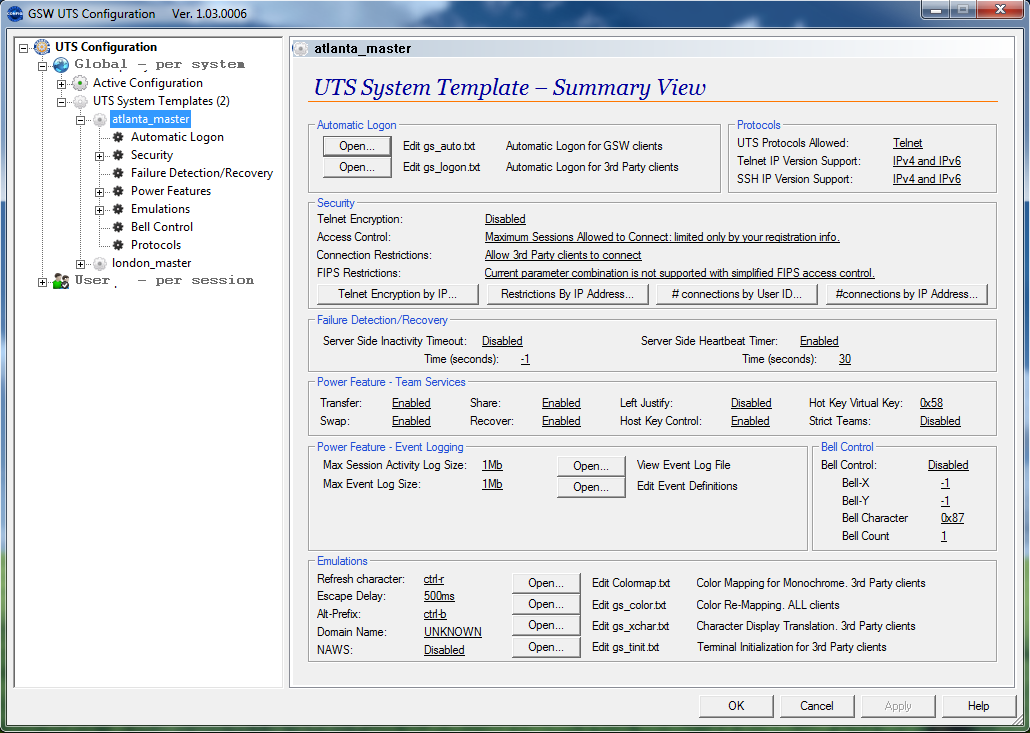
Task: Click the gear icon beside Security
Action: click(118, 155)
